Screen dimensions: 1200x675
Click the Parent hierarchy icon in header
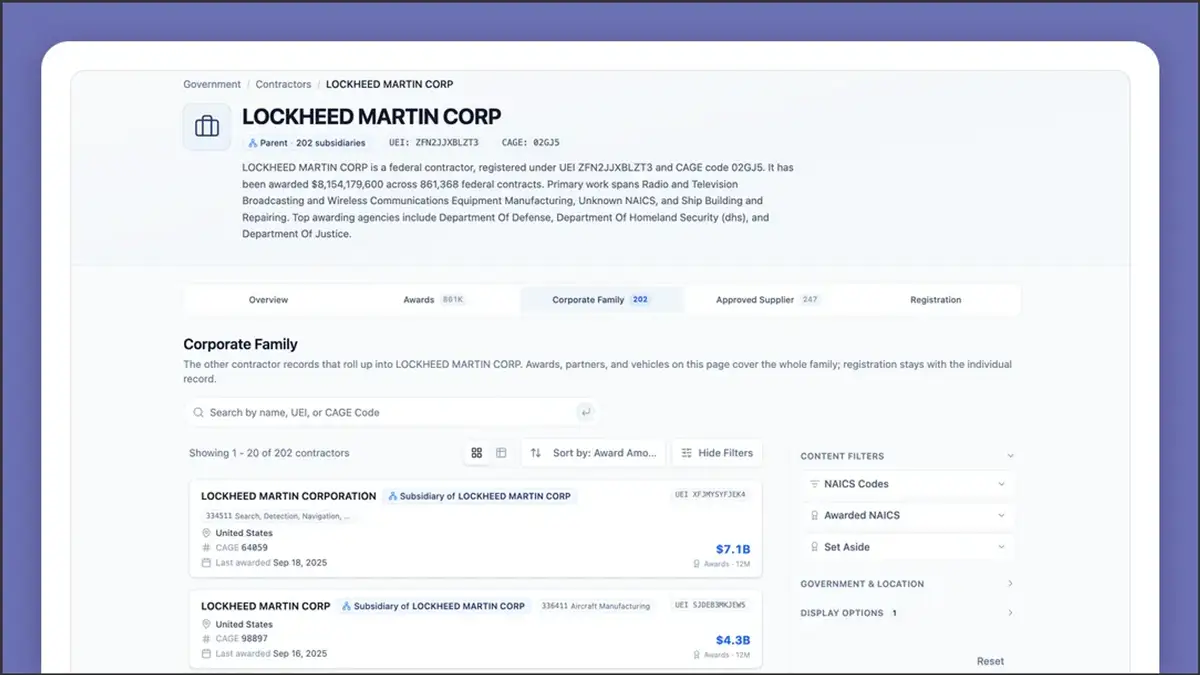(253, 143)
